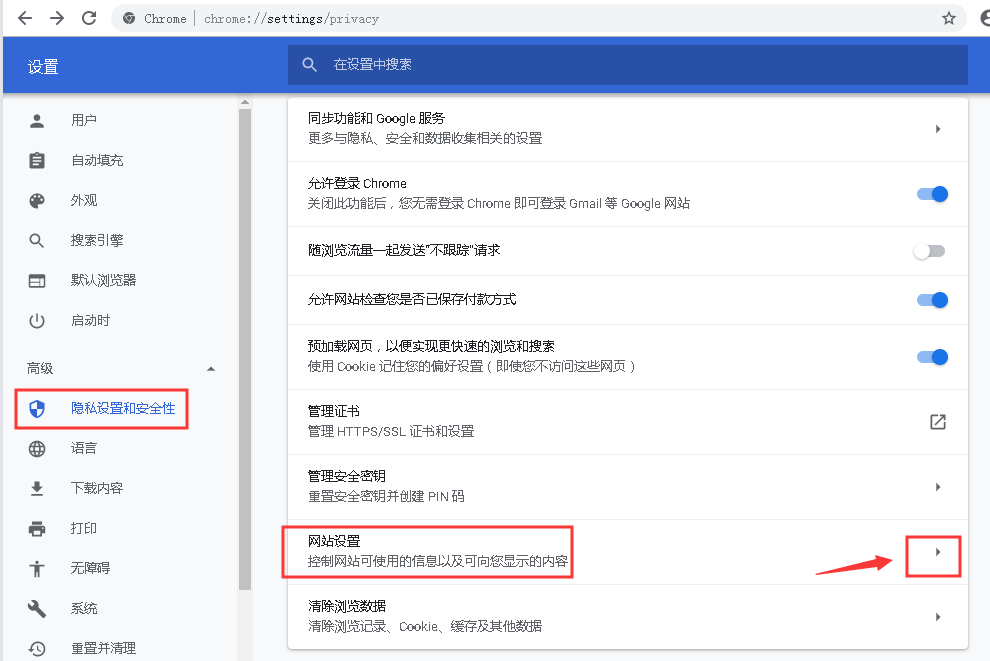Click the printer icon beside 打印
The width and height of the screenshot is (990, 661).
pyautogui.click(x=37, y=528)
